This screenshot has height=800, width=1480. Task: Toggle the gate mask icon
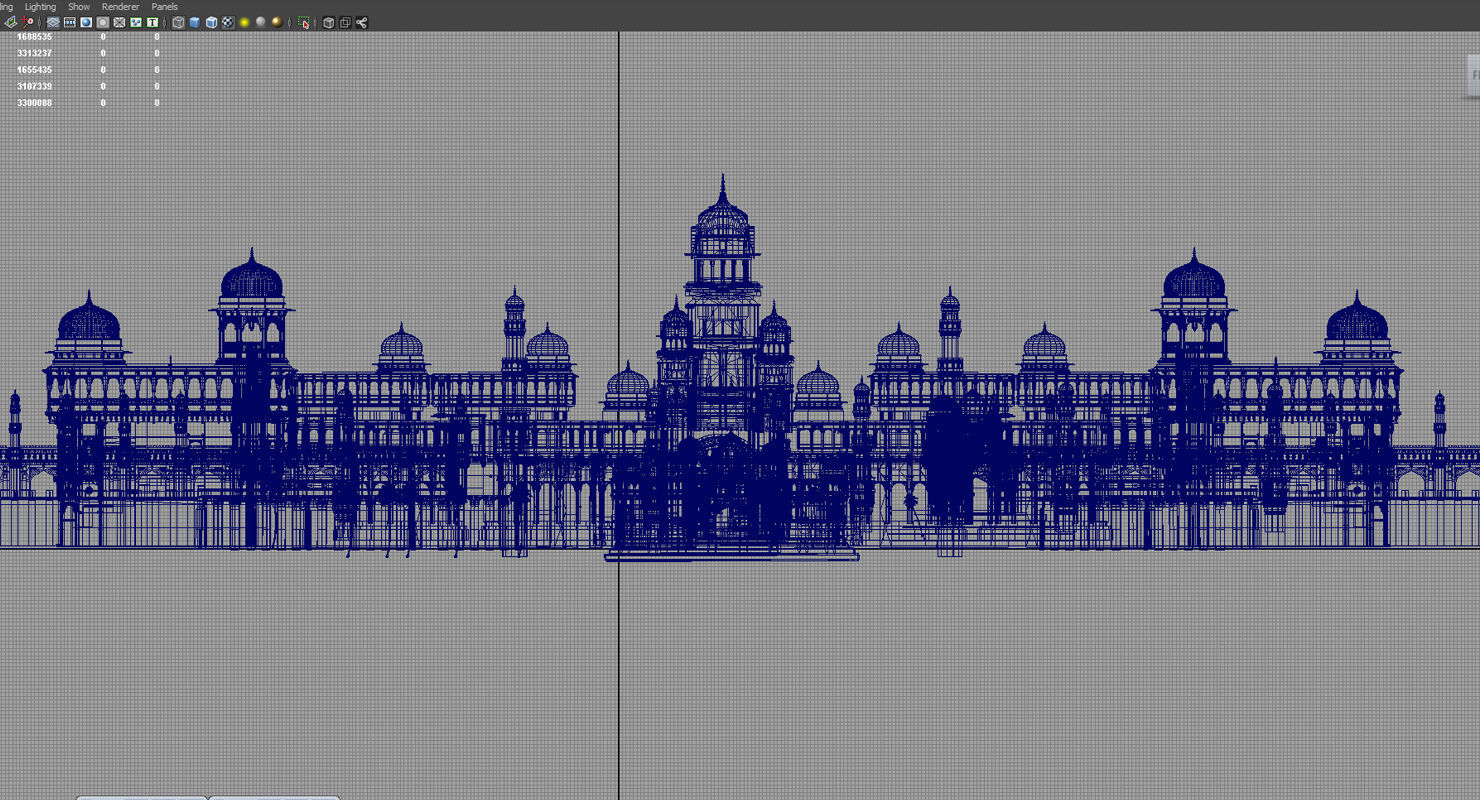[x=103, y=22]
